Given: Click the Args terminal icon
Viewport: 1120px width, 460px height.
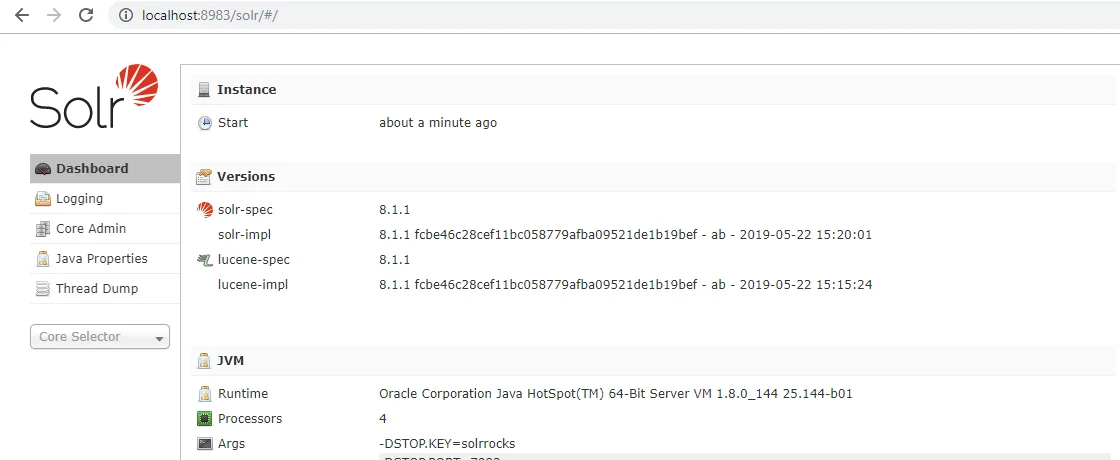Looking at the screenshot, I should (x=205, y=444).
